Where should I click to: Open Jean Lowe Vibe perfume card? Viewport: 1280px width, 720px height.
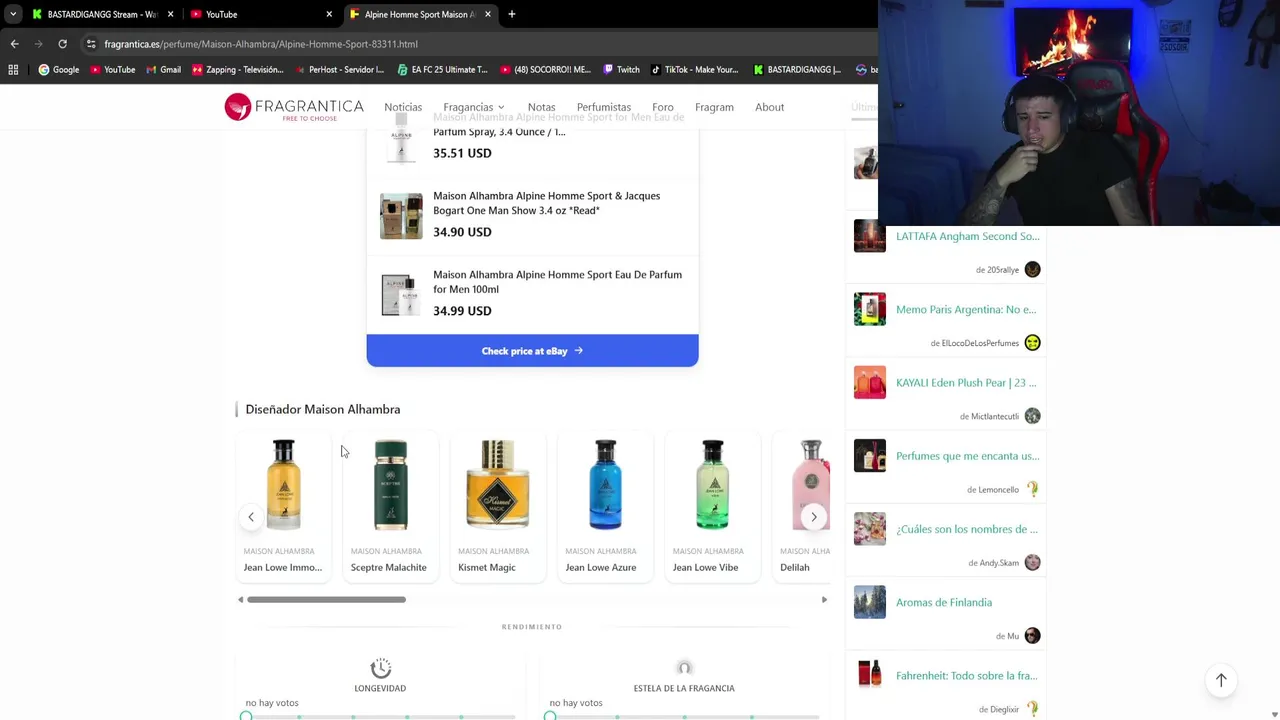click(x=712, y=507)
